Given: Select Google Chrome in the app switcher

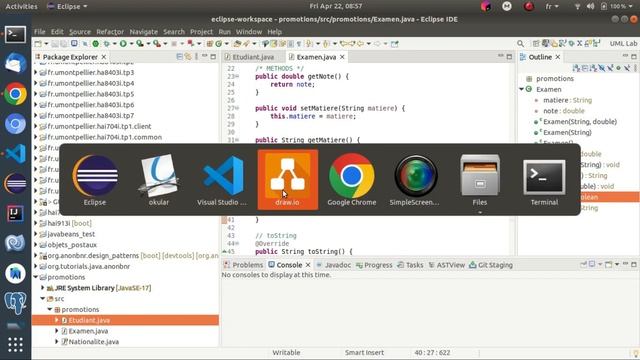Looking at the screenshot, I should (351, 180).
